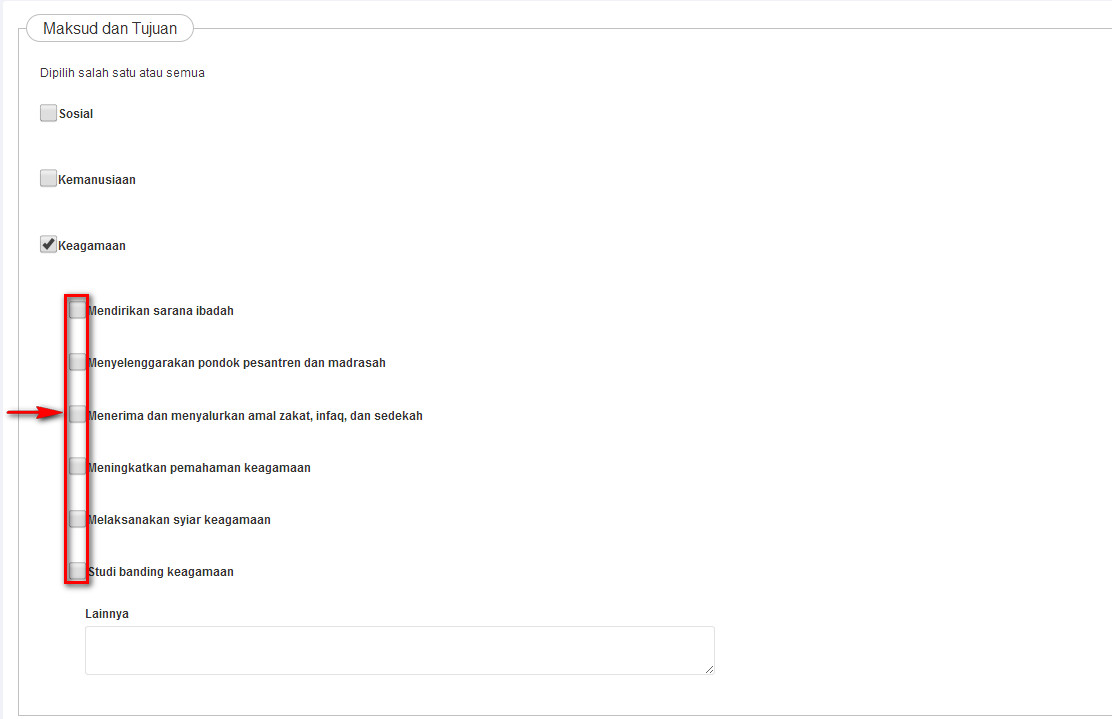Screen dimensions: 1112x719
Task: Enable Meningkatkan pemahaman keagamaan checkbox
Action: [77, 467]
